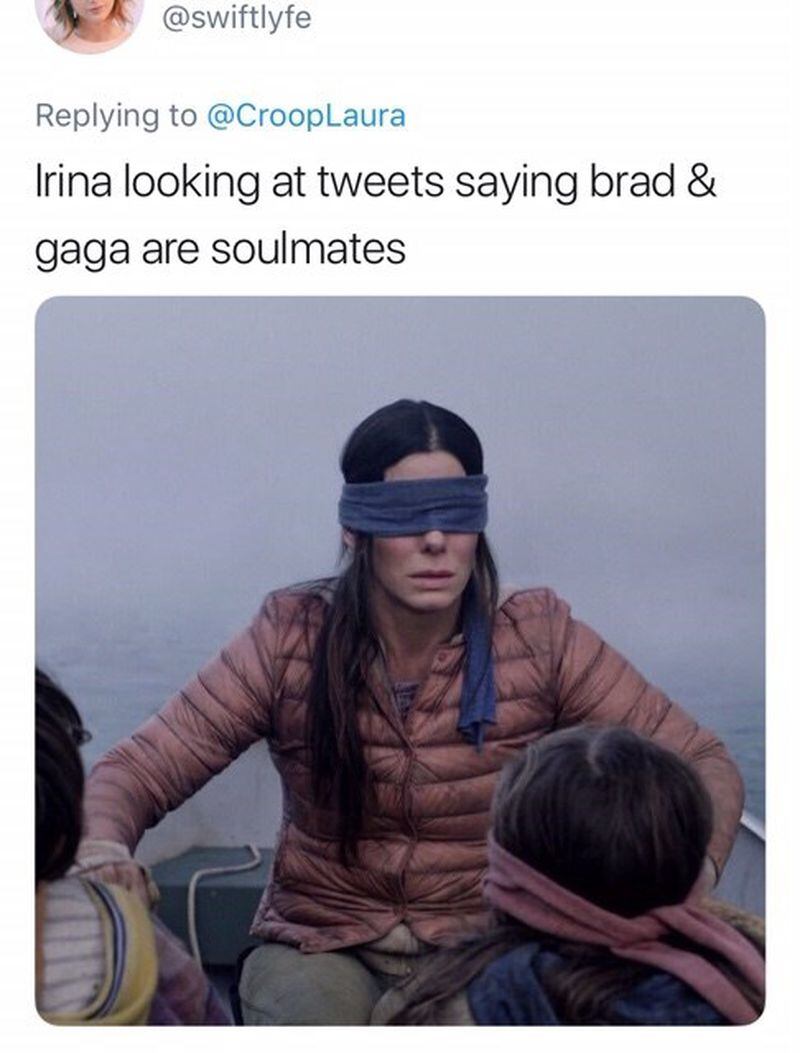Click the word 'soulmates' in the tweet
This screenshot has height=1053, width=800.
tap(308, 248)
